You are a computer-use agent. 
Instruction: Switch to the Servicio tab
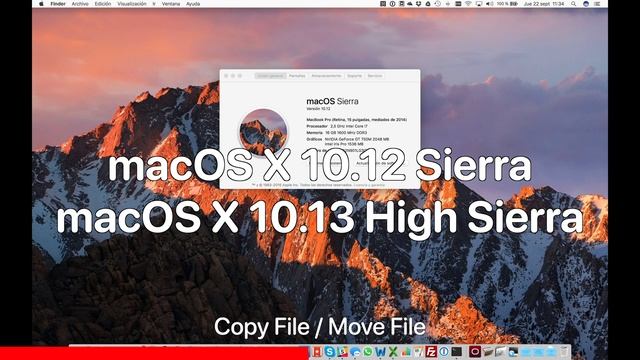[x=375, y=76]
